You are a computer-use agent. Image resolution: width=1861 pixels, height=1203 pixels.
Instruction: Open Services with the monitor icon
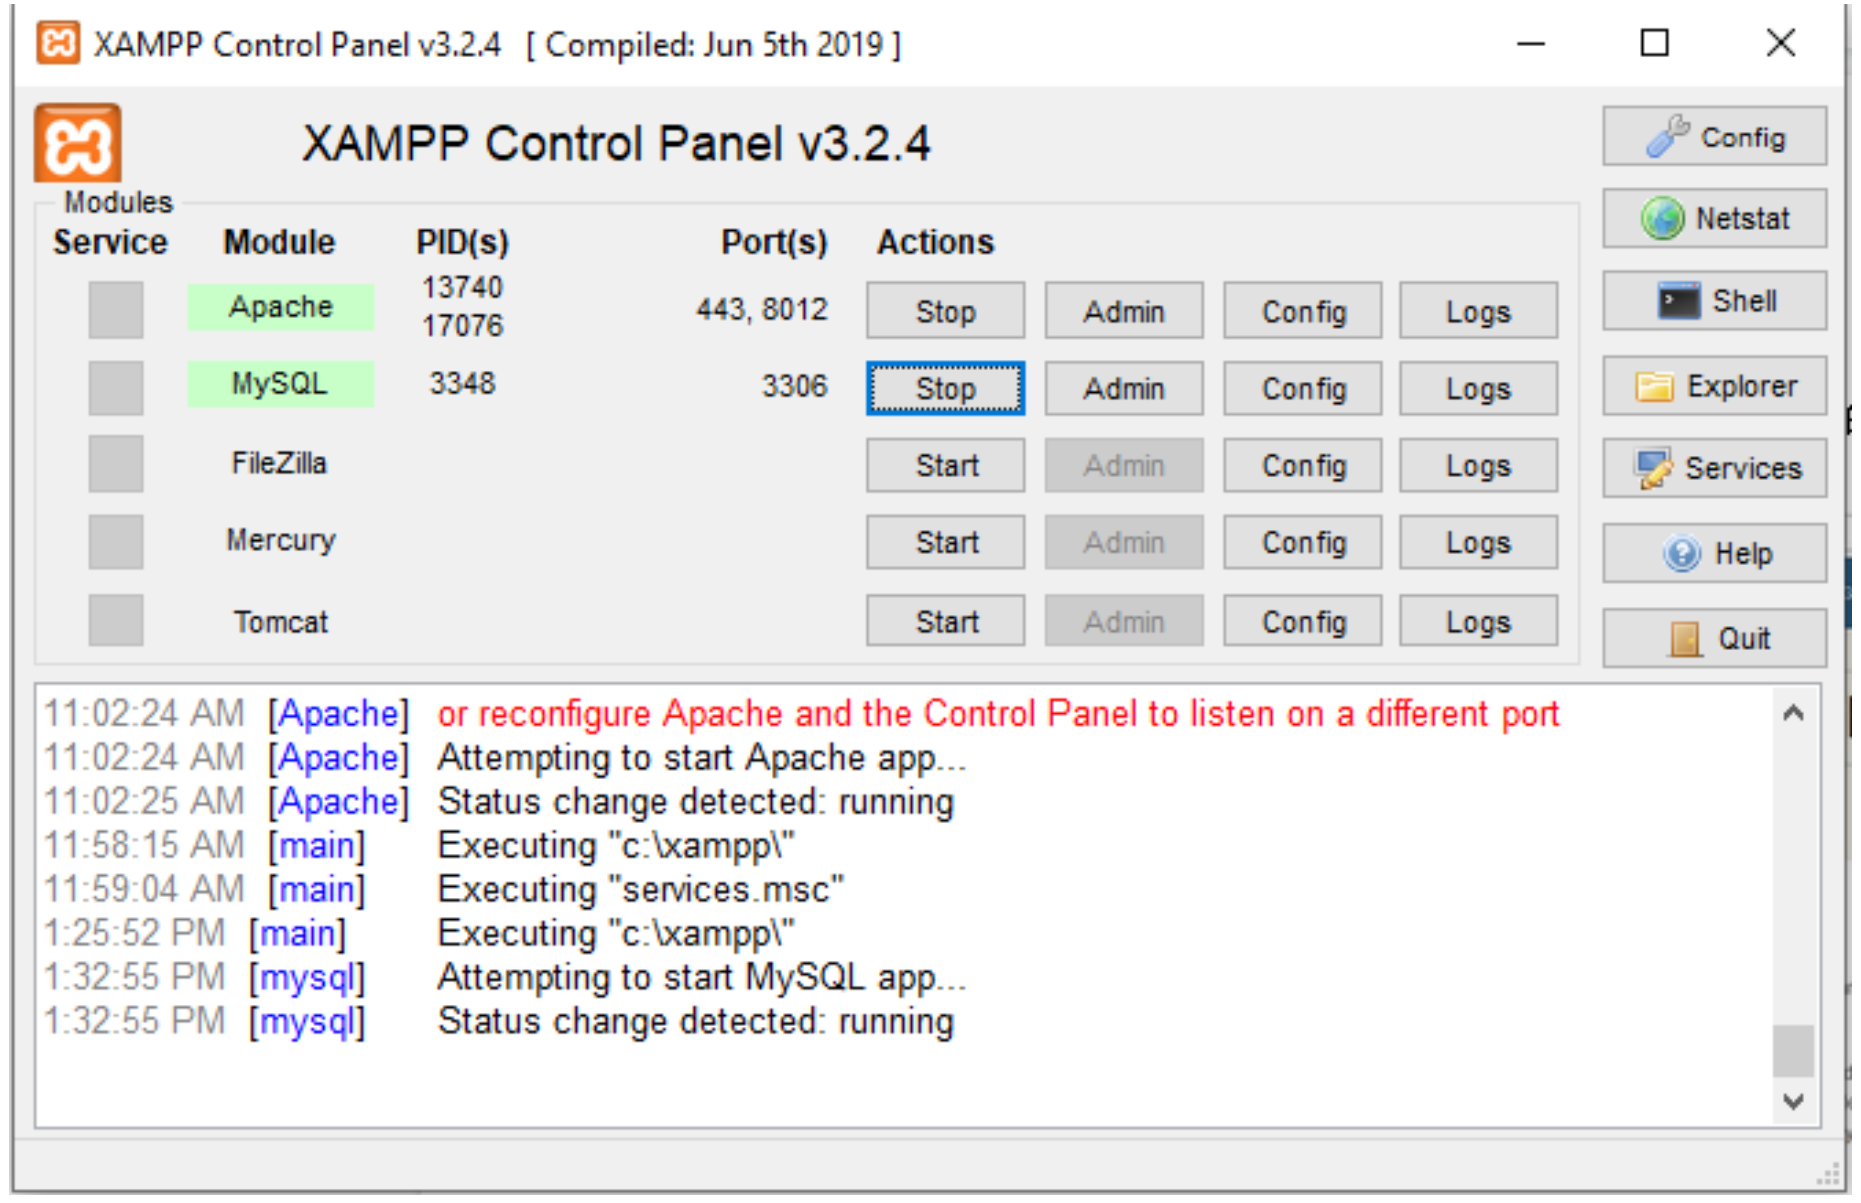[1714, 468]
